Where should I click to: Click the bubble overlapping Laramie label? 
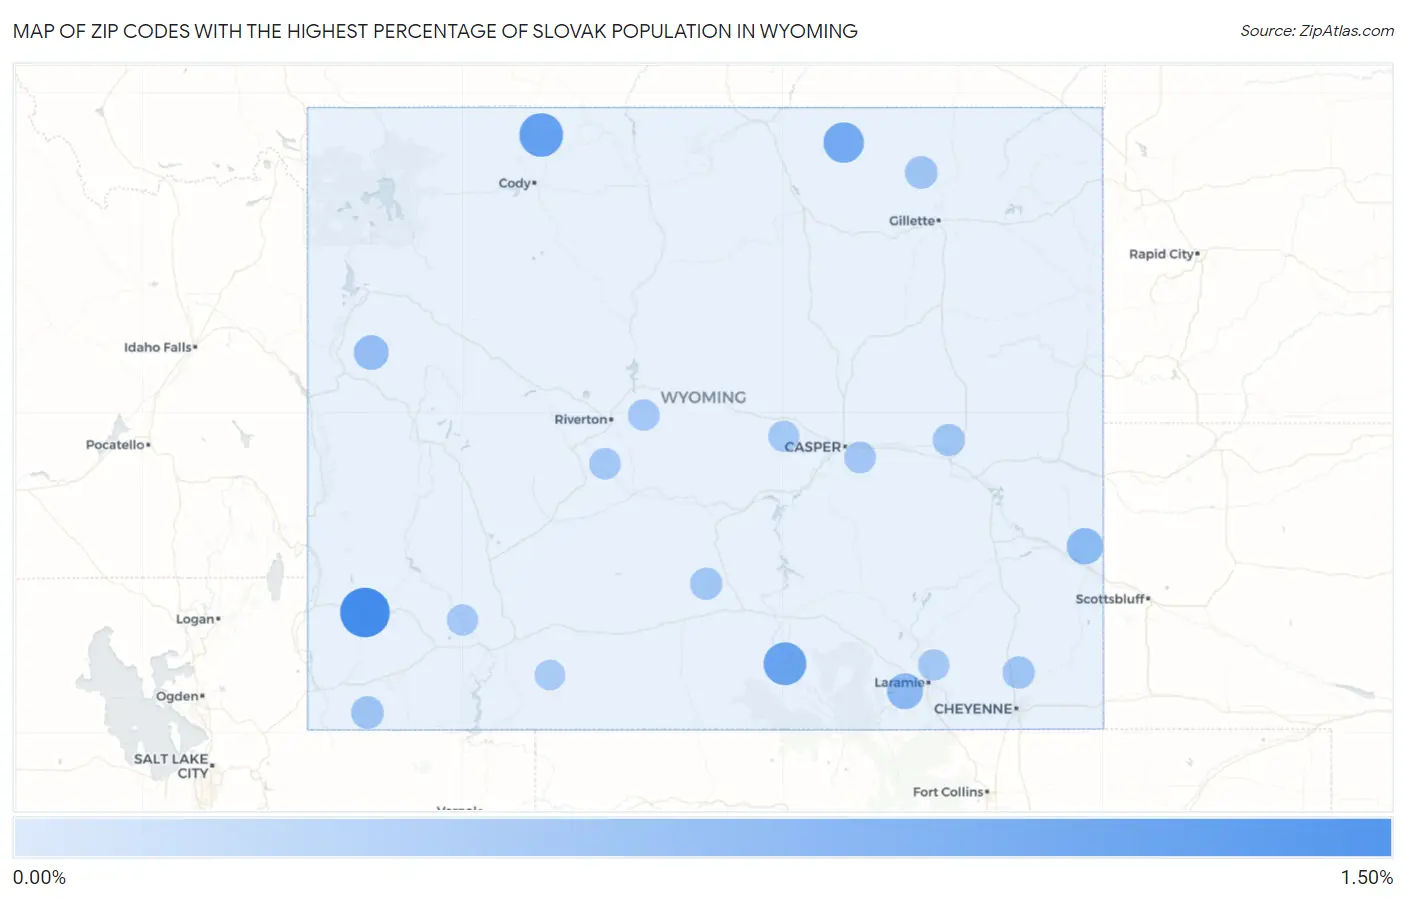[x=905, y=691]
